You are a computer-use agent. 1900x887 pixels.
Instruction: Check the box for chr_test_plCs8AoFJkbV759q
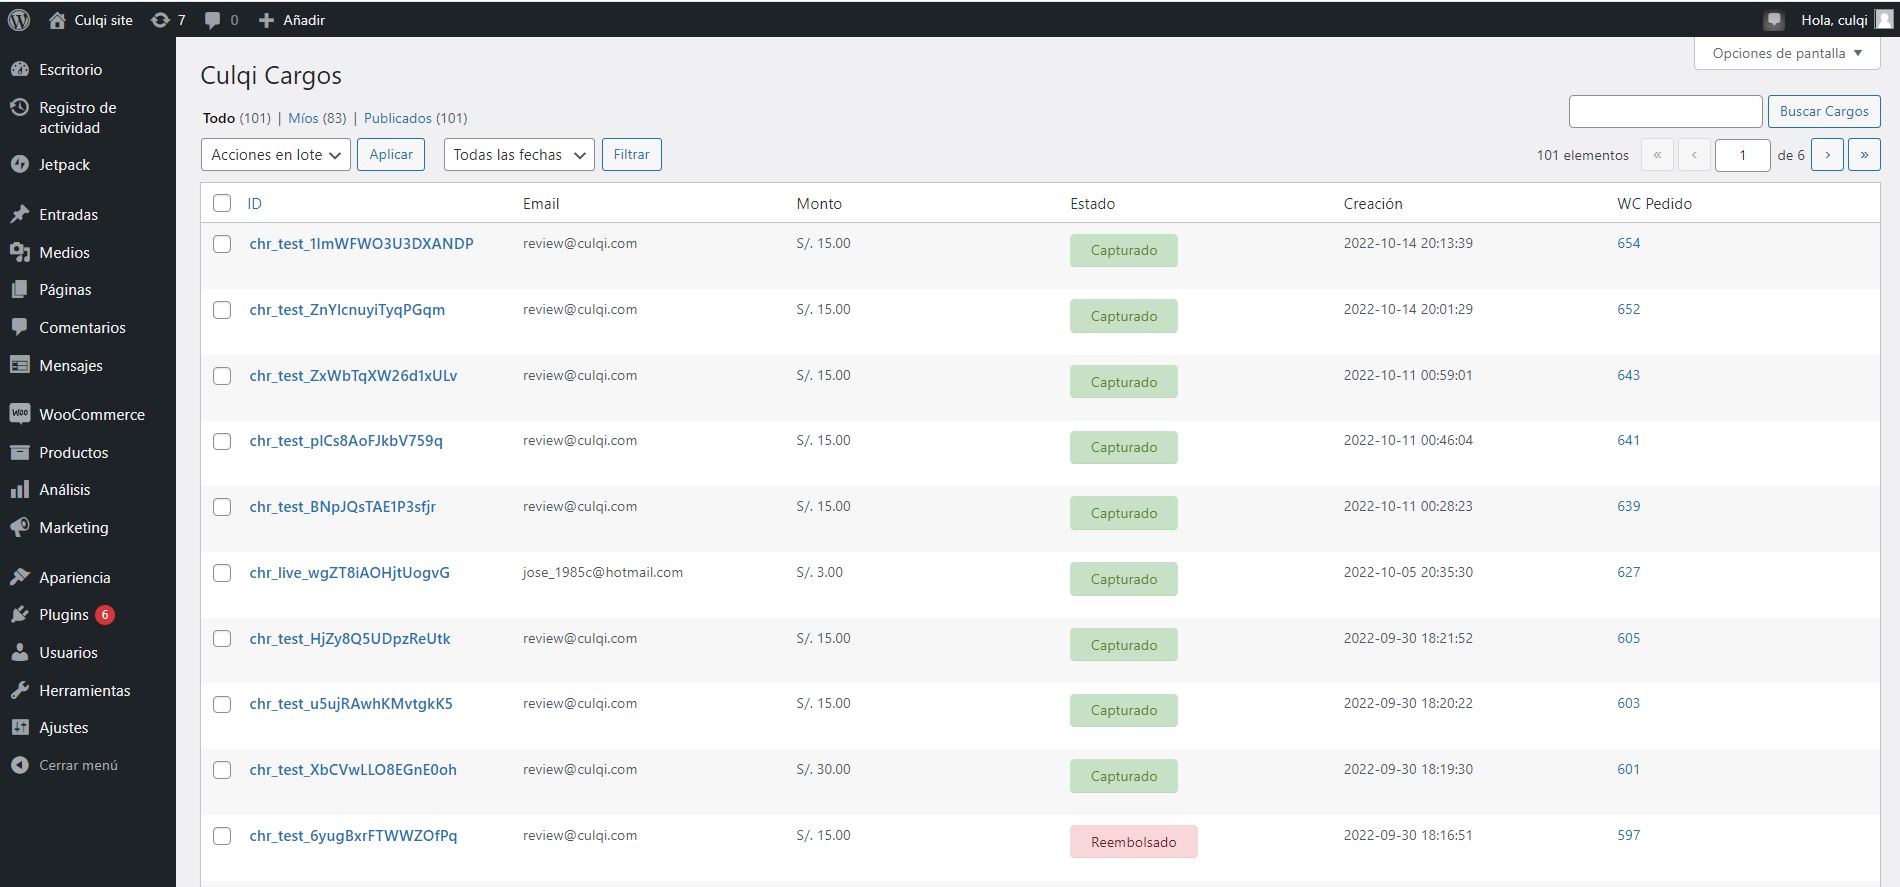point(222,441)
